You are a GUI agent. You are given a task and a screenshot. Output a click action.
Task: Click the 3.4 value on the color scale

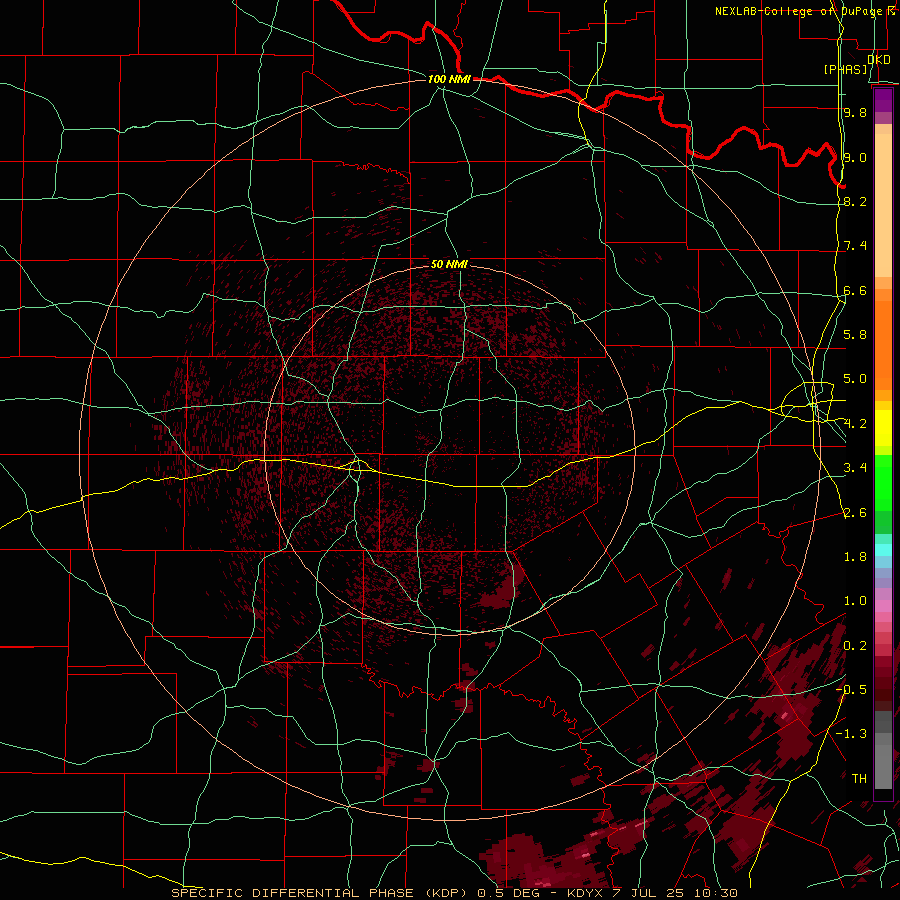855,468
